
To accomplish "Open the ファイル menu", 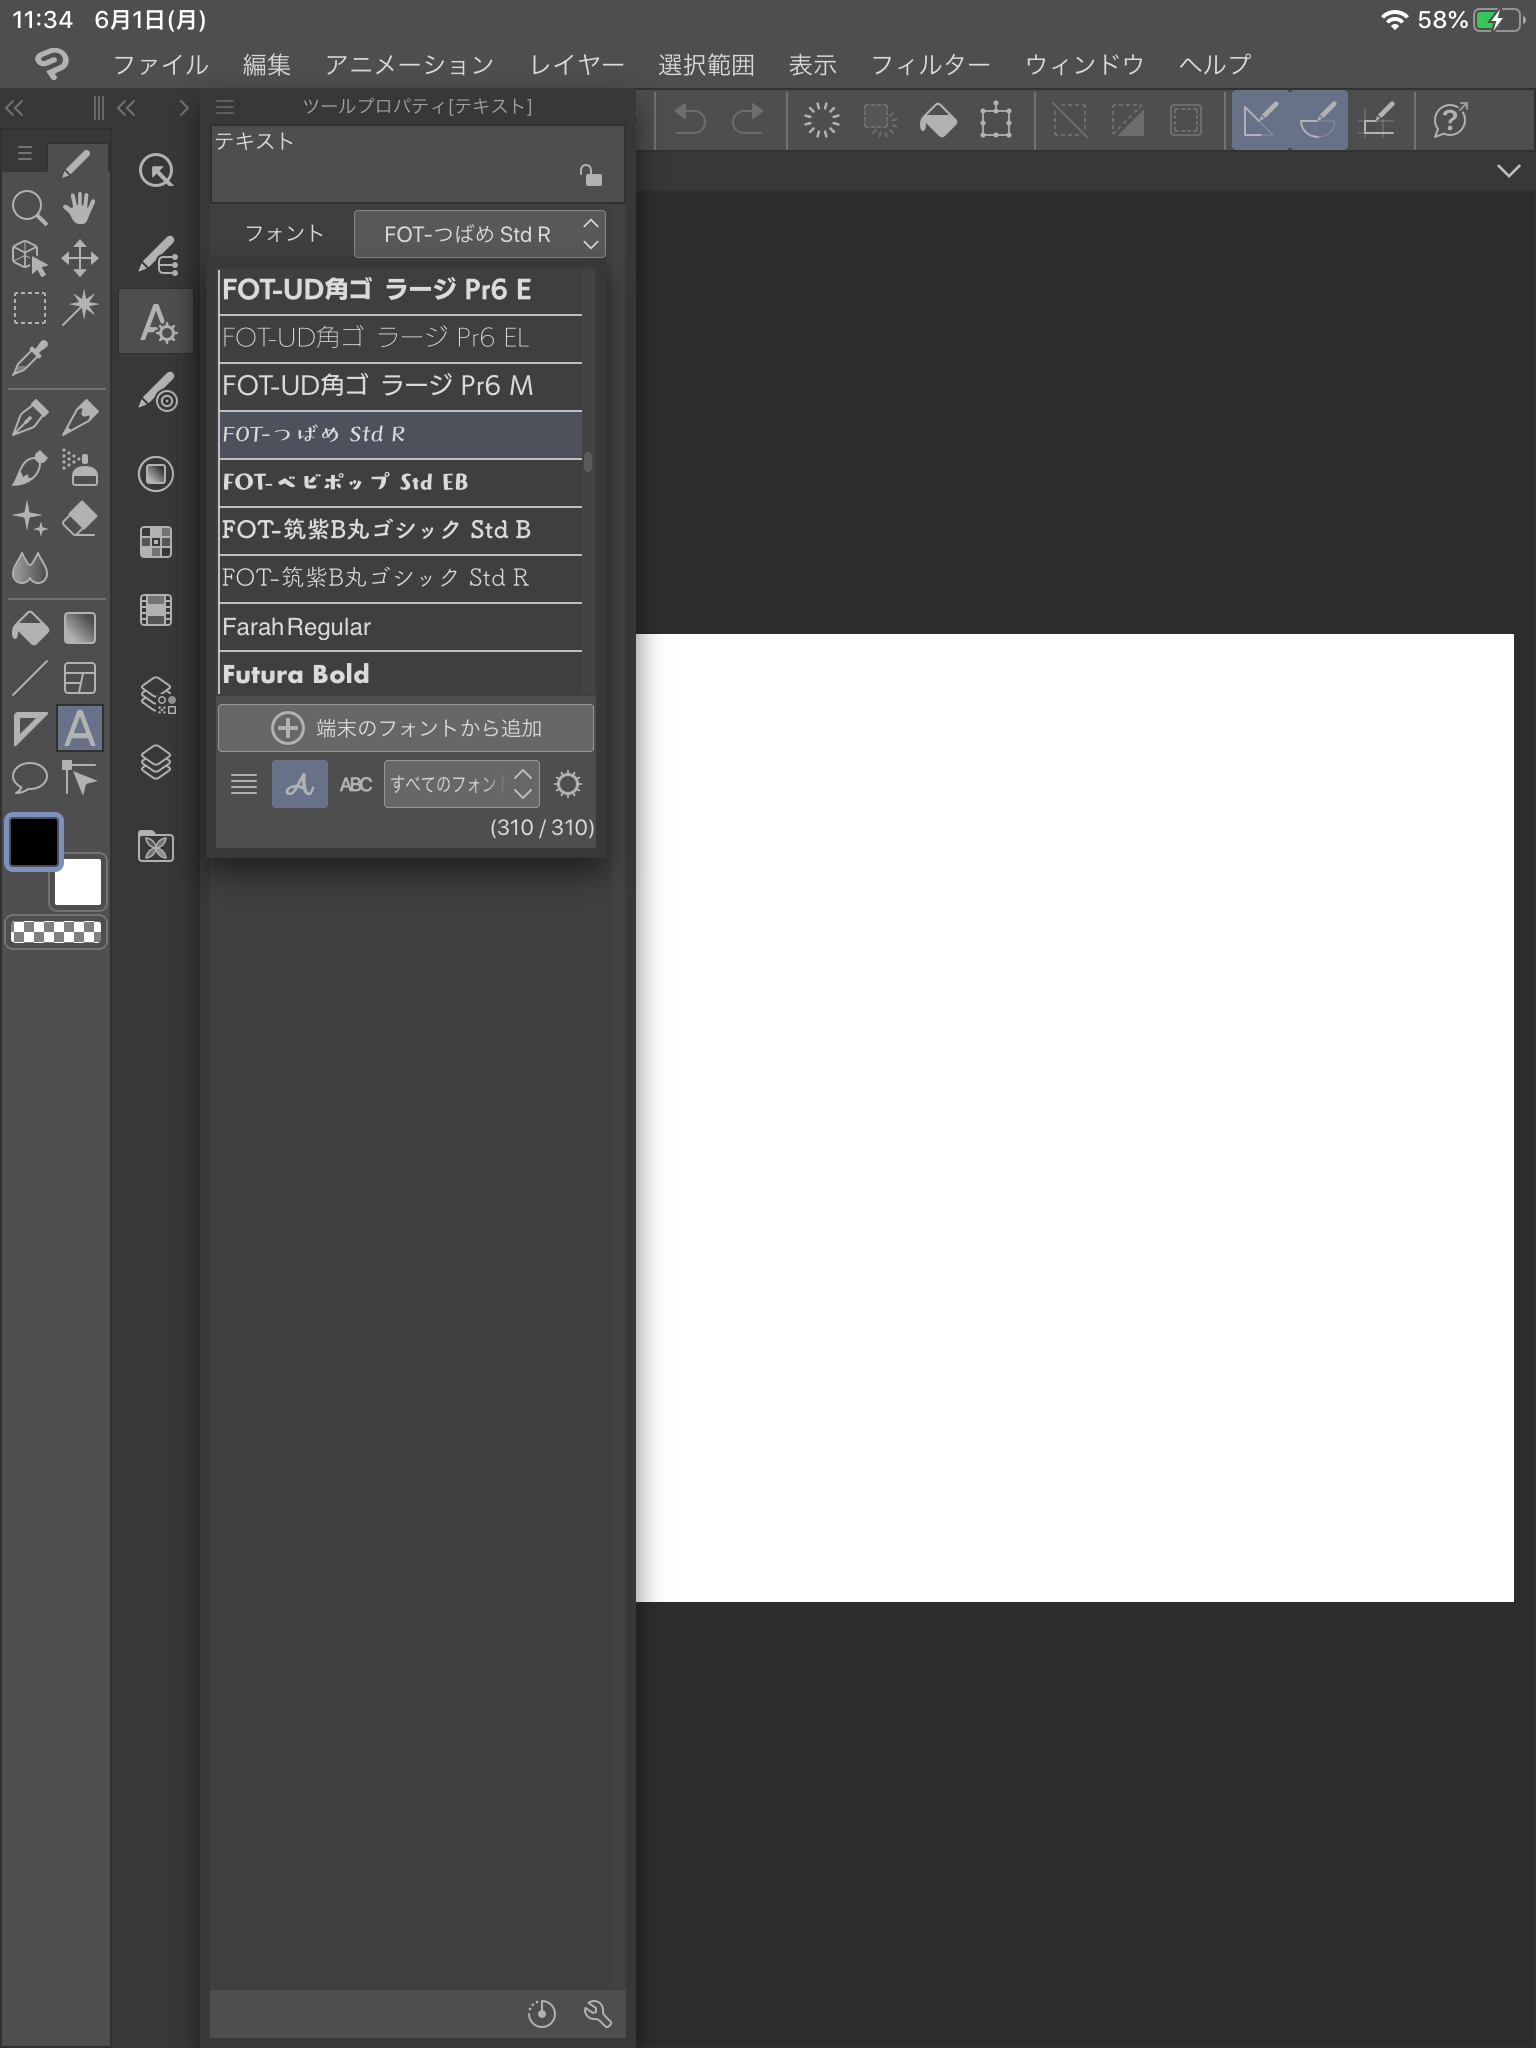I will [160, 65].
